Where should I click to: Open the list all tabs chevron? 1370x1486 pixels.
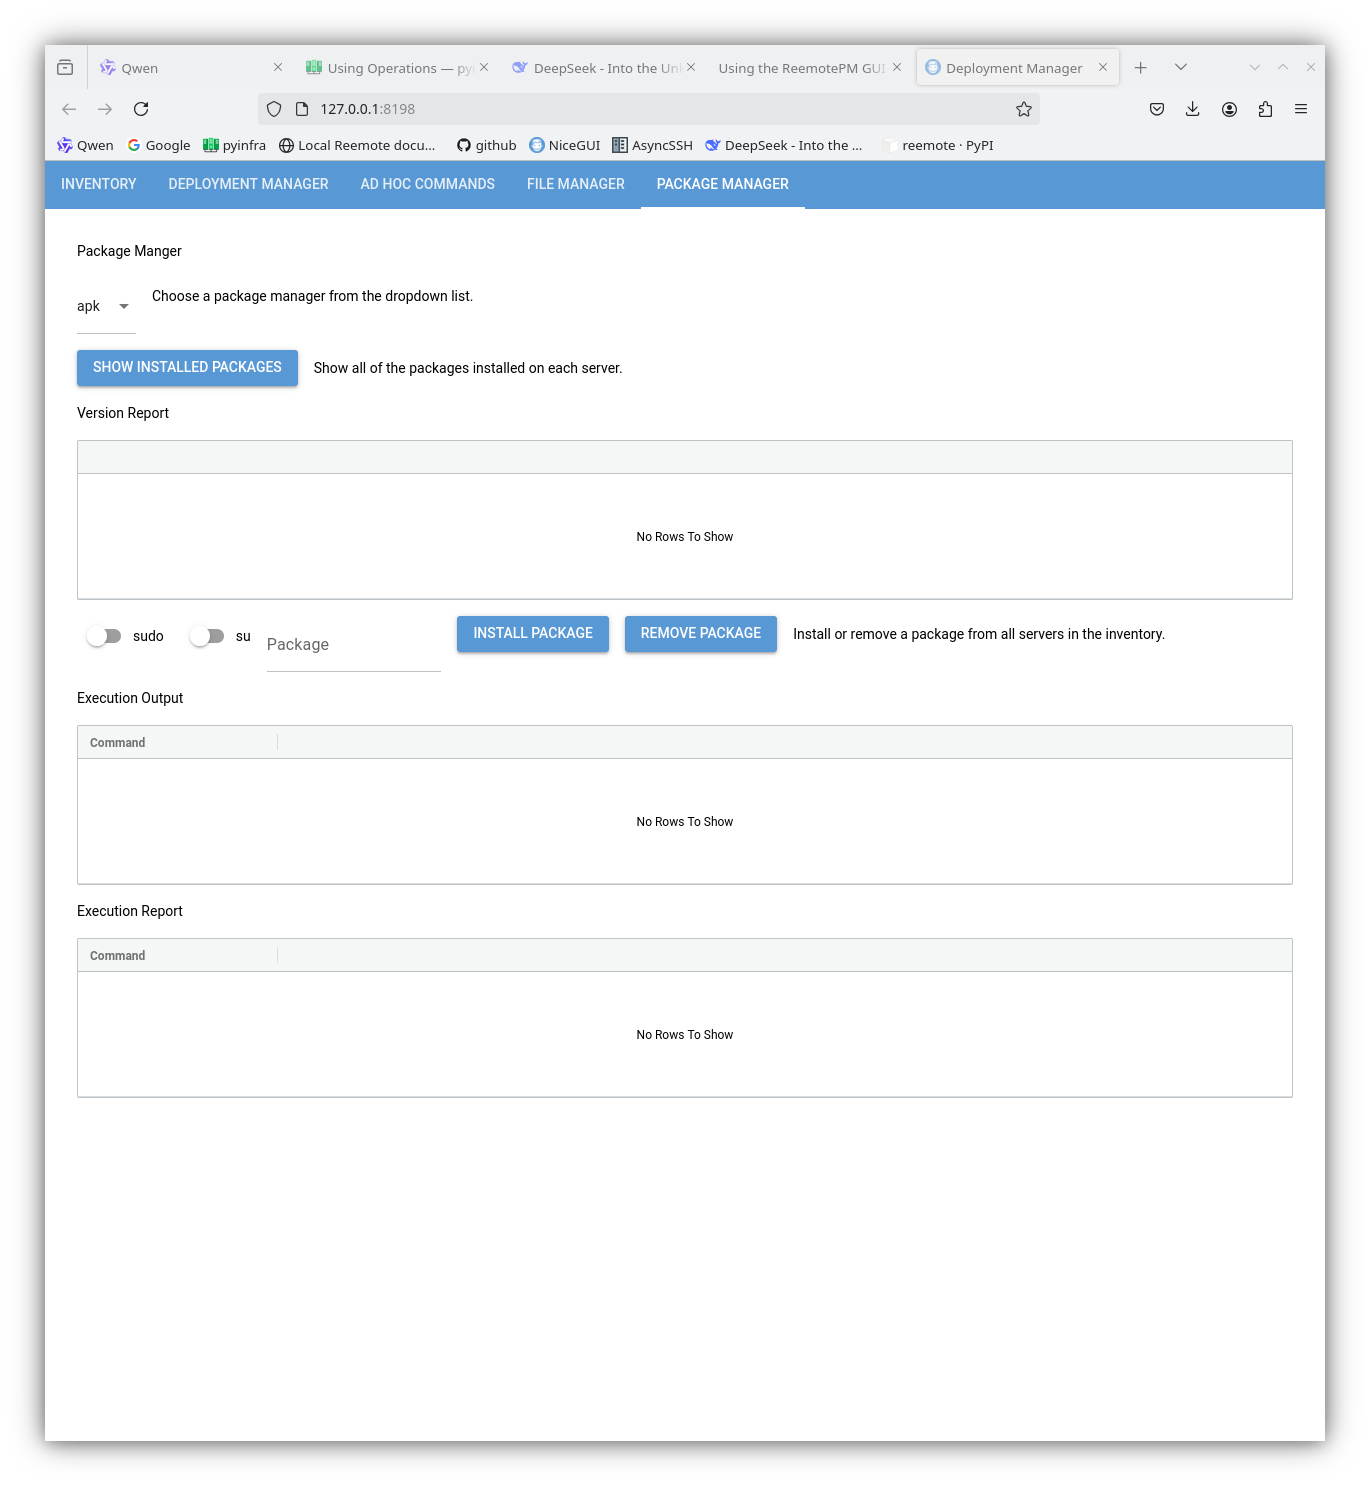click(x=1180, y=68)
